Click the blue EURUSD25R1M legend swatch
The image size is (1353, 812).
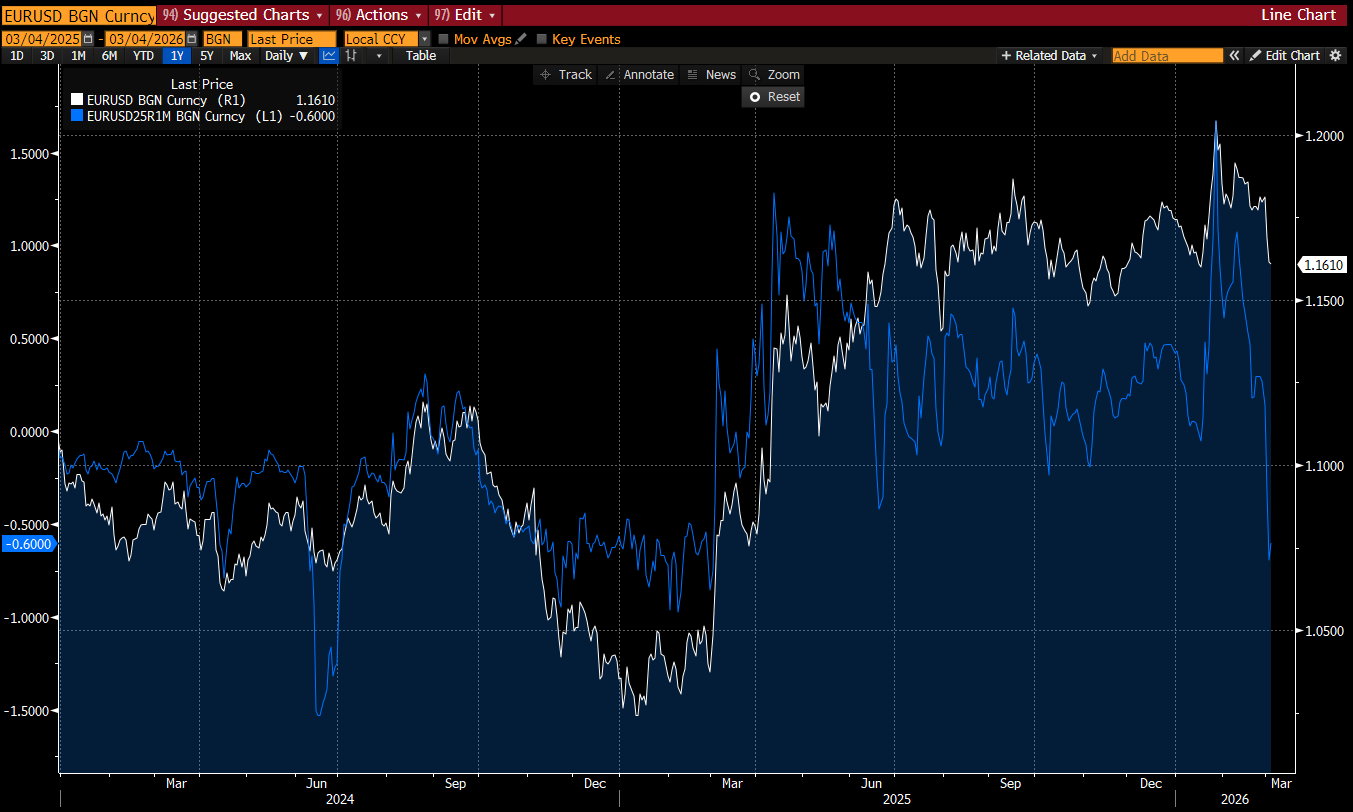pyautogui.click(x=78, y=116)
